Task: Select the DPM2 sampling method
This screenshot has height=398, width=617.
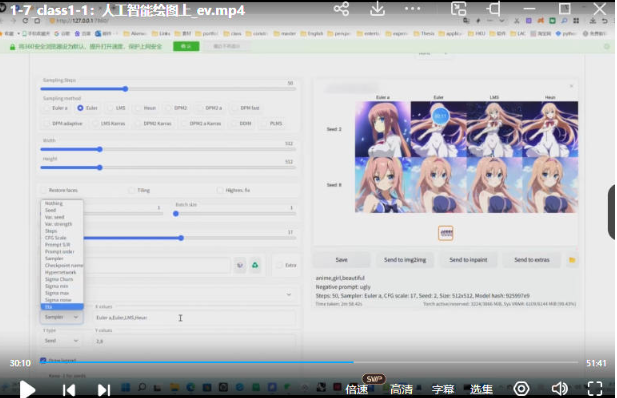Action: click(176, 108)
